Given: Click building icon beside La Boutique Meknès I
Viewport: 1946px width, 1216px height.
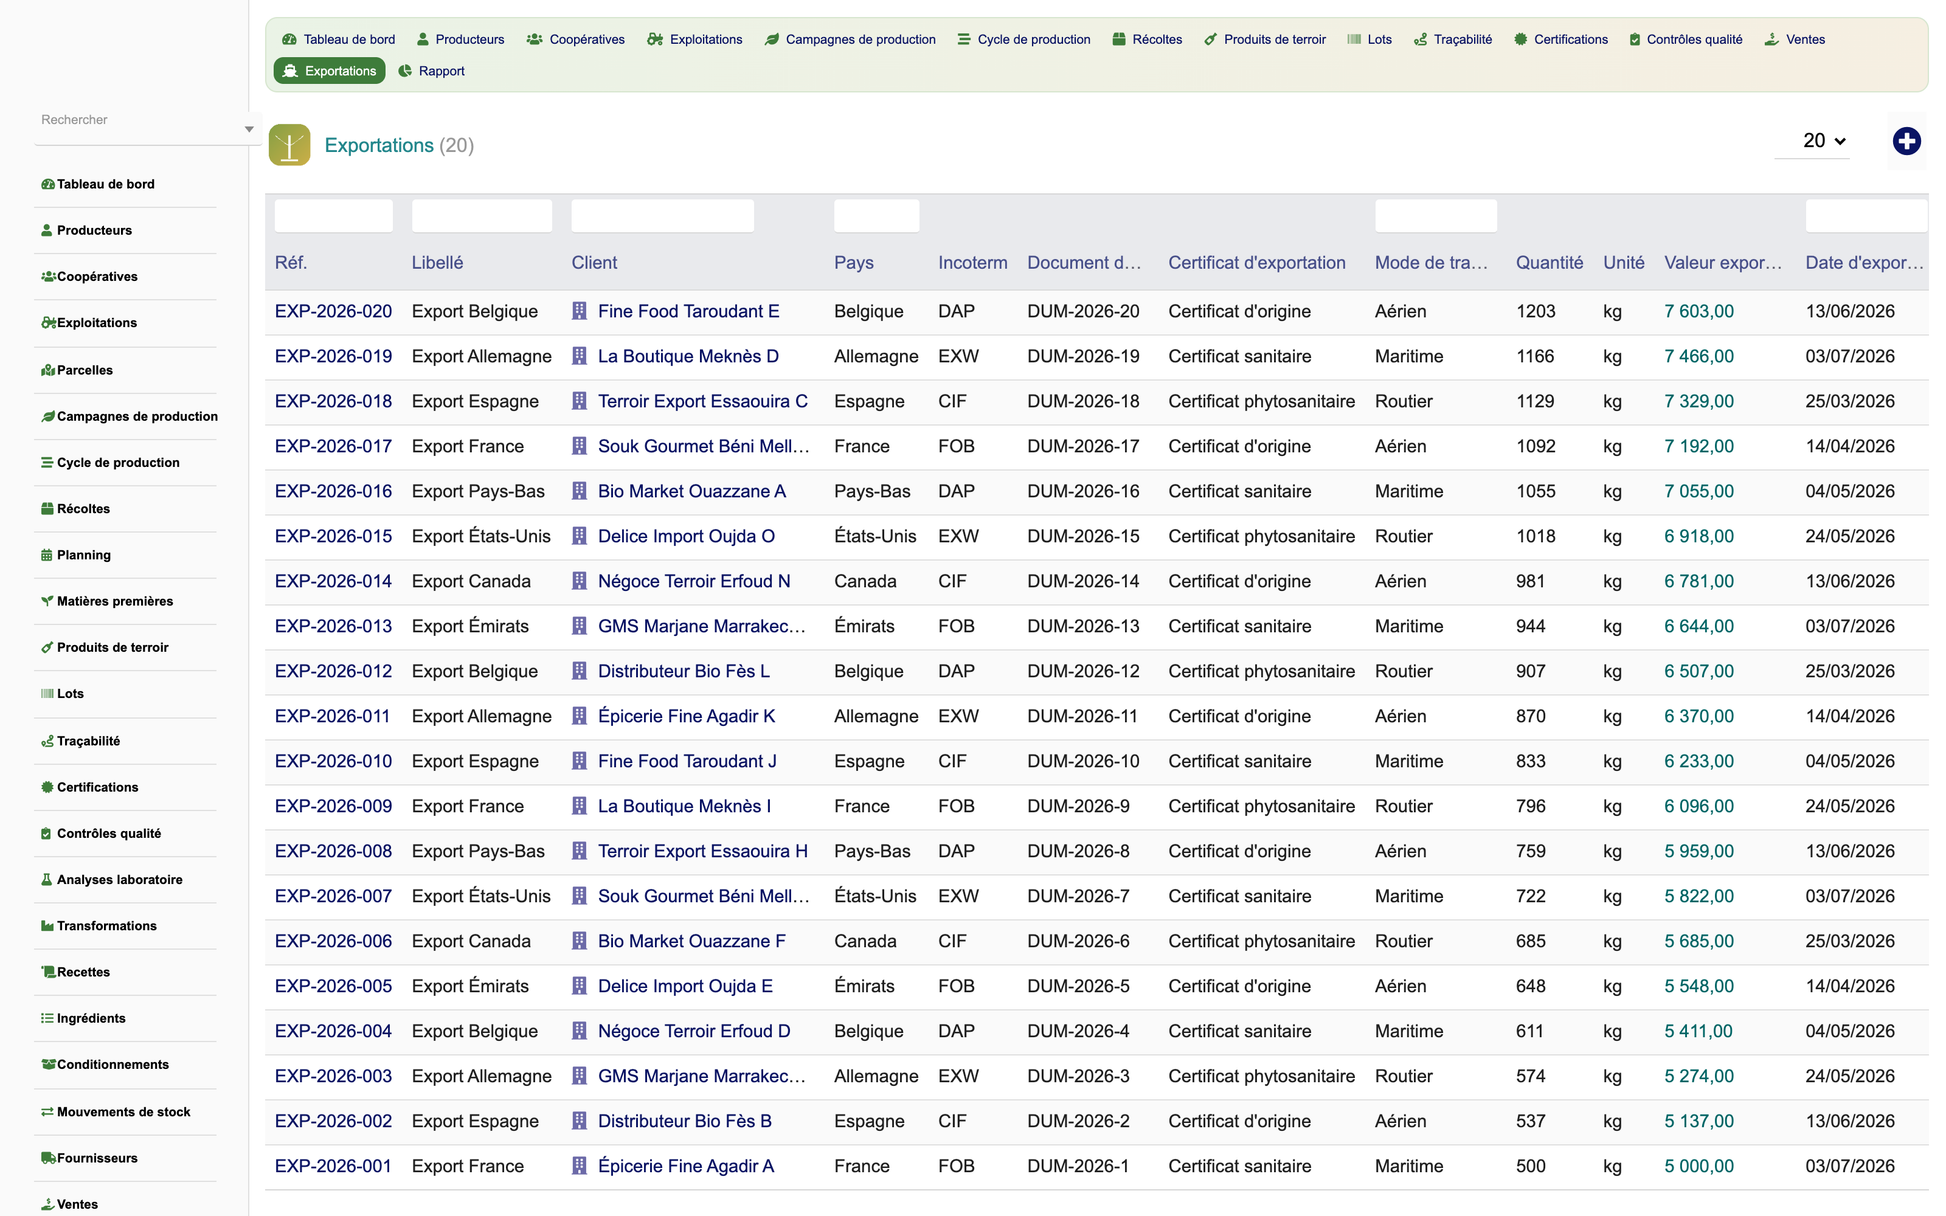Looking at the screenshot, I should click(x=579, y=806).
